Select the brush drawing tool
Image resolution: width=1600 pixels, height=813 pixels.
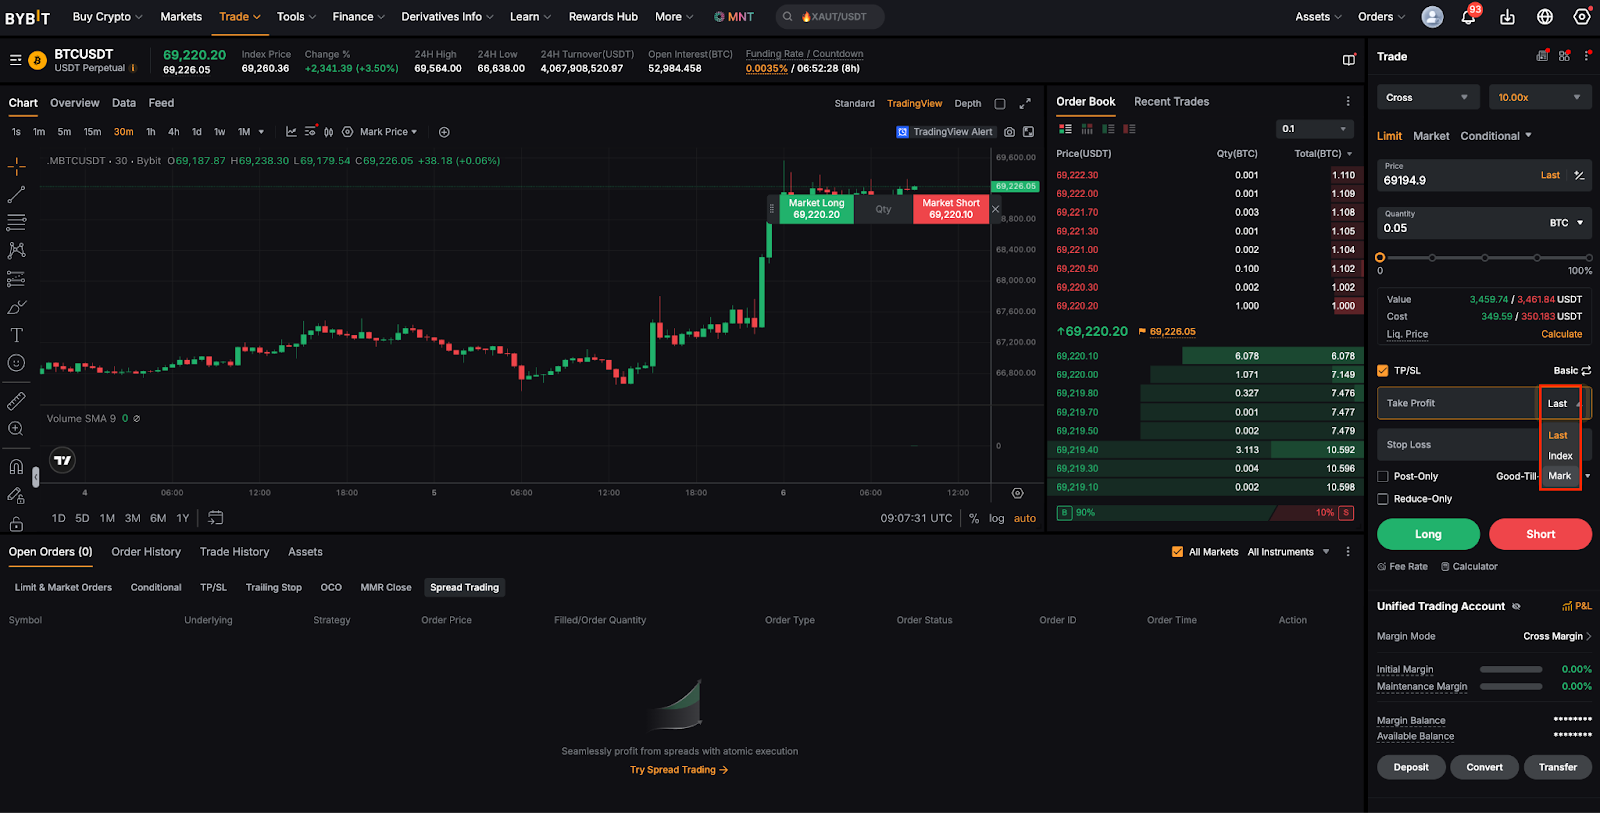(x=17, y=307)
